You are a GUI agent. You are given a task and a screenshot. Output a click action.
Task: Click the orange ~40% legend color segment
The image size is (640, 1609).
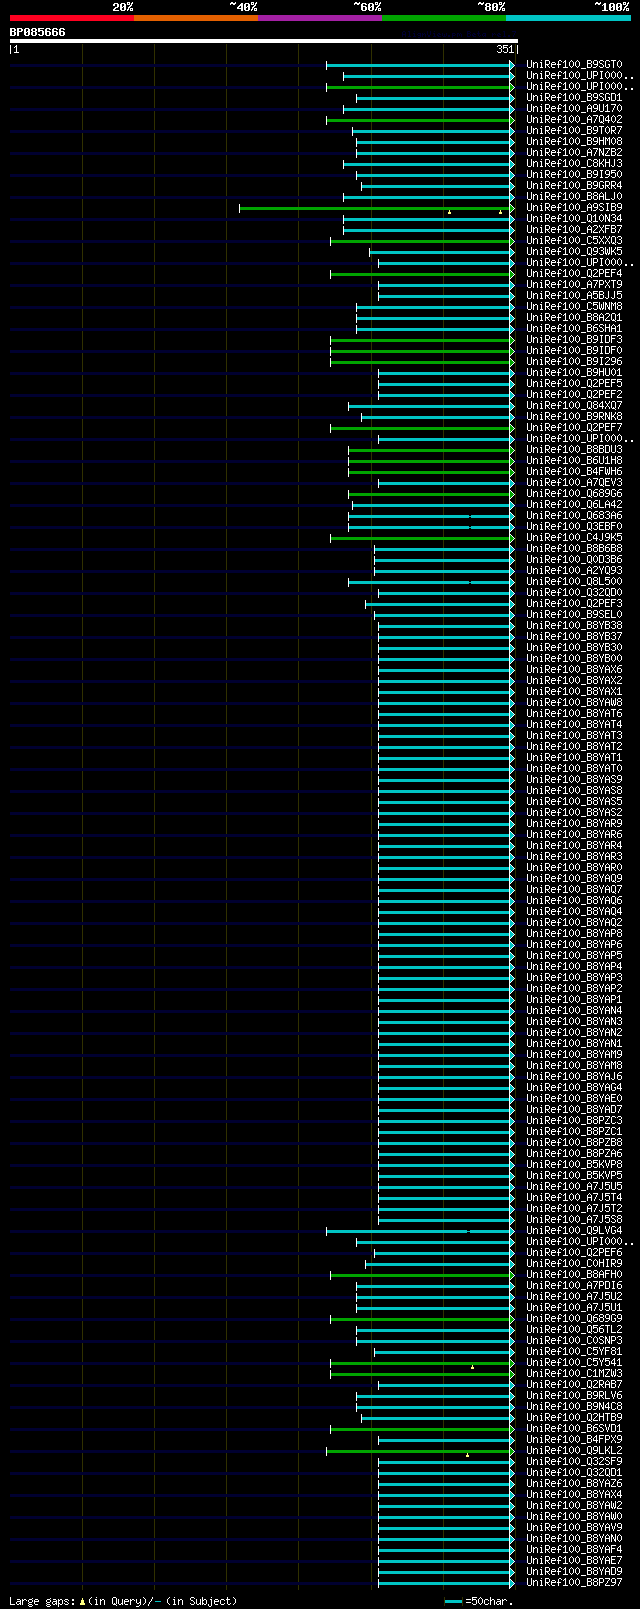pyautogui.click(x=196, y=18)
